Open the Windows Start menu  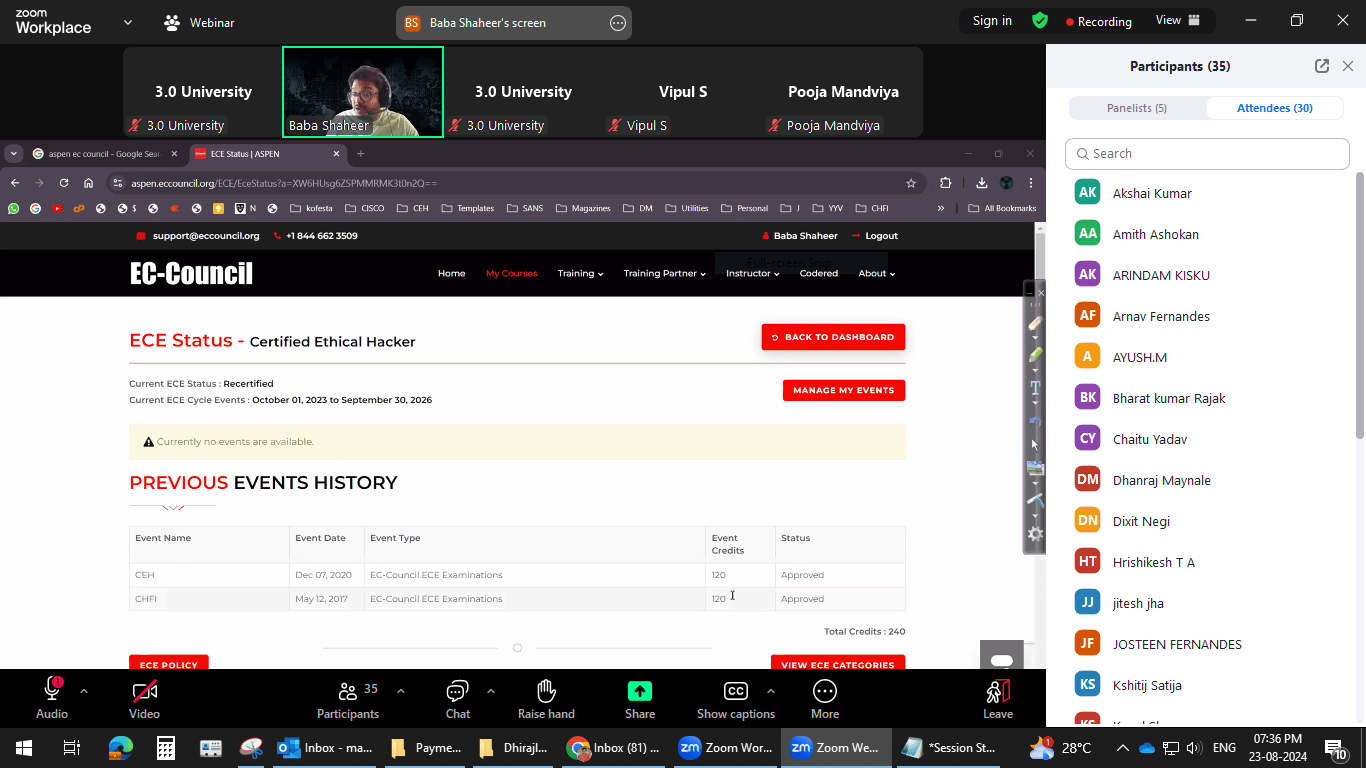(23, 747)
